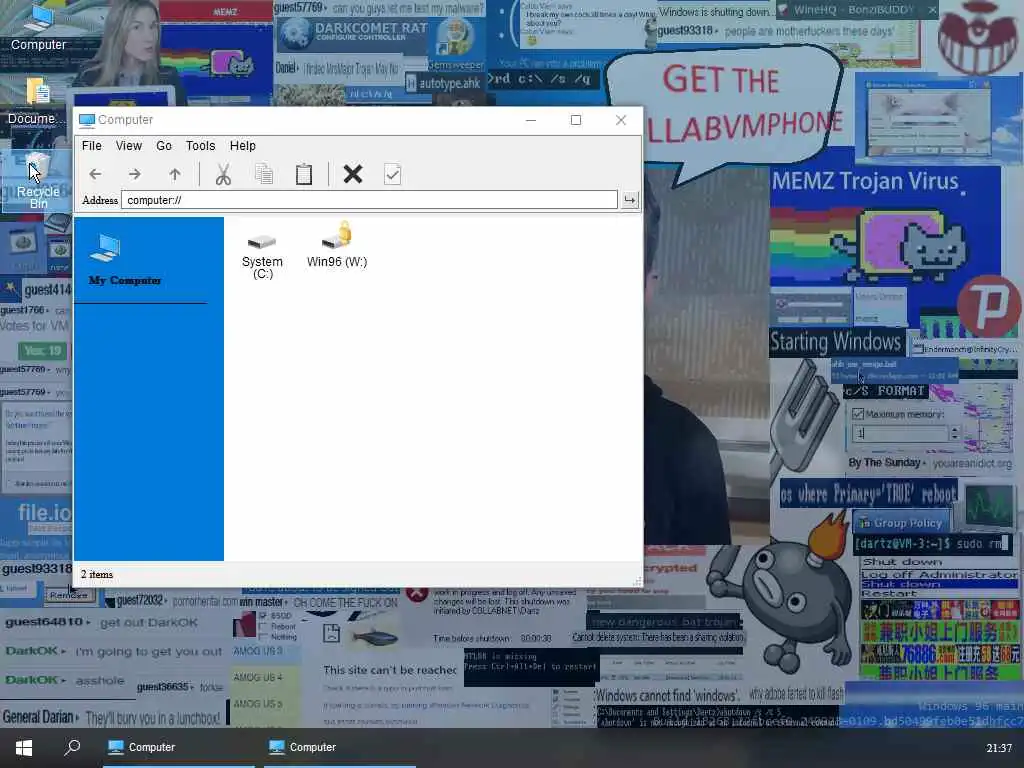Switch to first Computer taskbar window

179,747
